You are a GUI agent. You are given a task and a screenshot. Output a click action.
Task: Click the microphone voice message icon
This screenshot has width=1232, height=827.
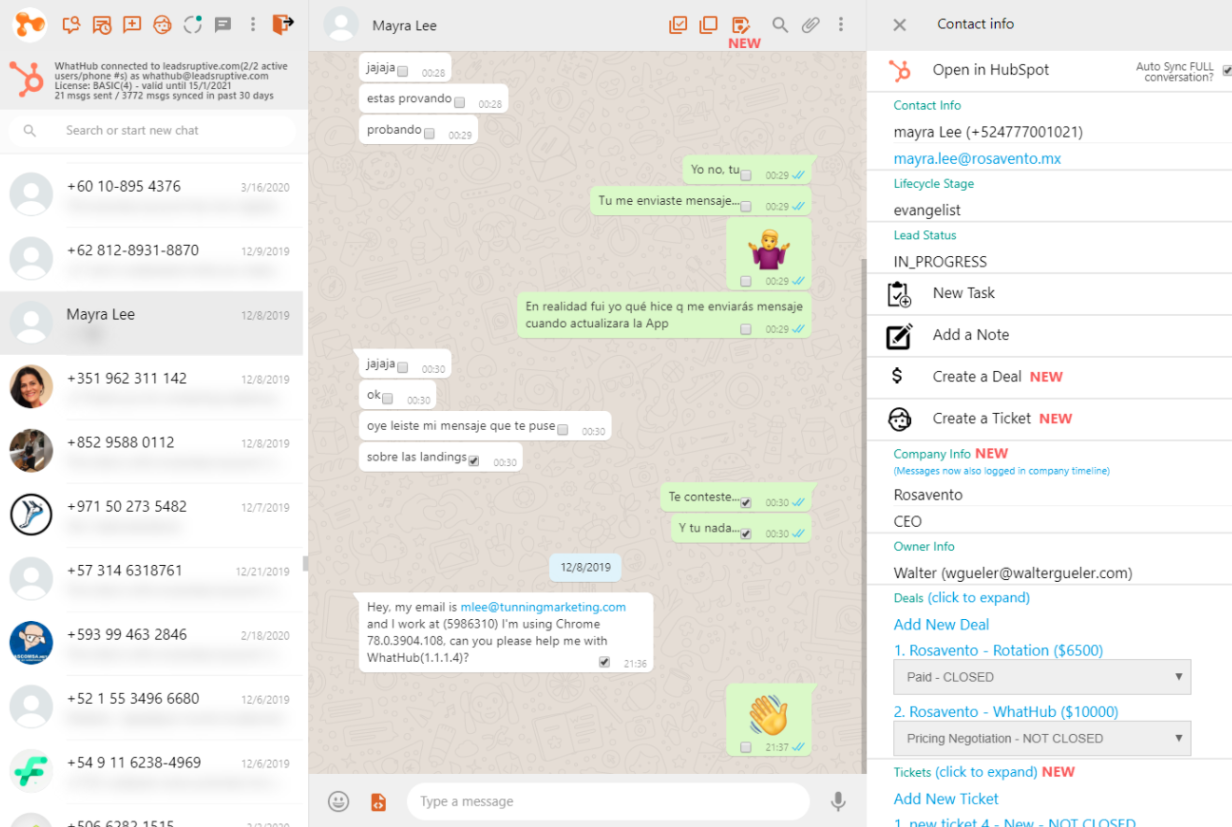pos(838,801)
